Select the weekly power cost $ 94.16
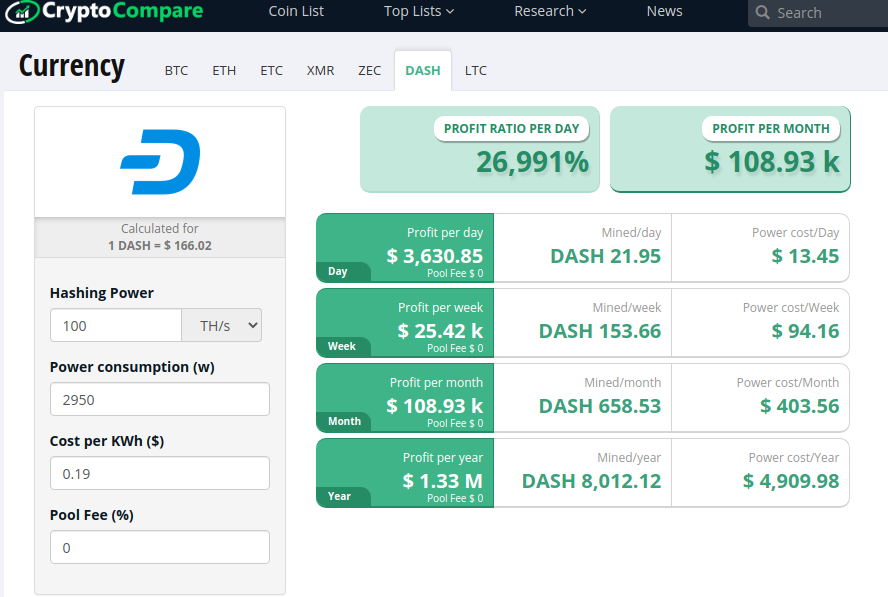This screenshot has height=597, width=888. 805,331
